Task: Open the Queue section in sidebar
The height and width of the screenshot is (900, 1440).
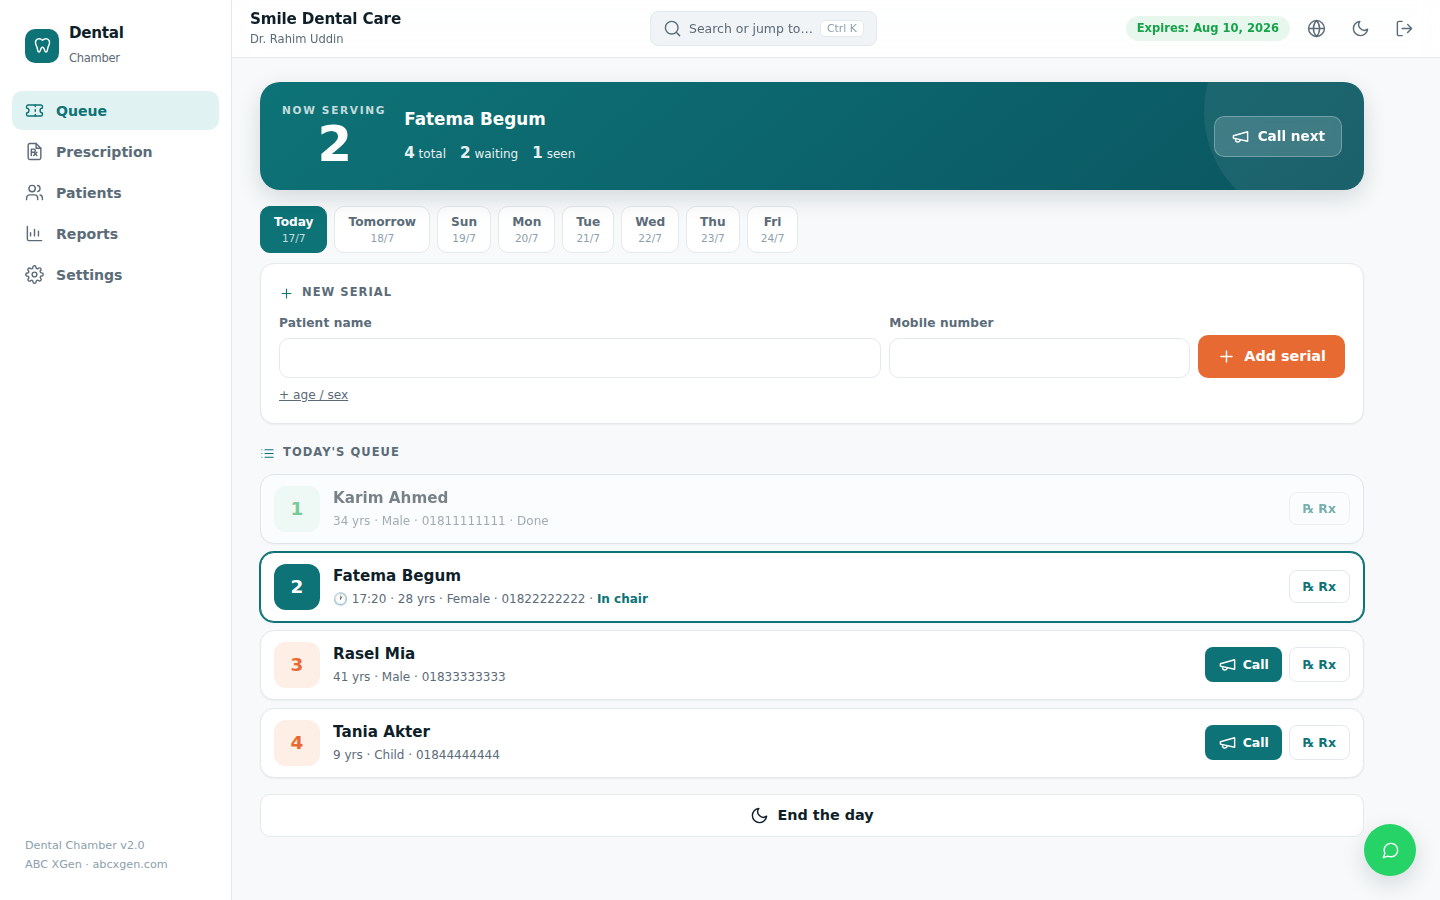Action: click(x=115, y=110)
